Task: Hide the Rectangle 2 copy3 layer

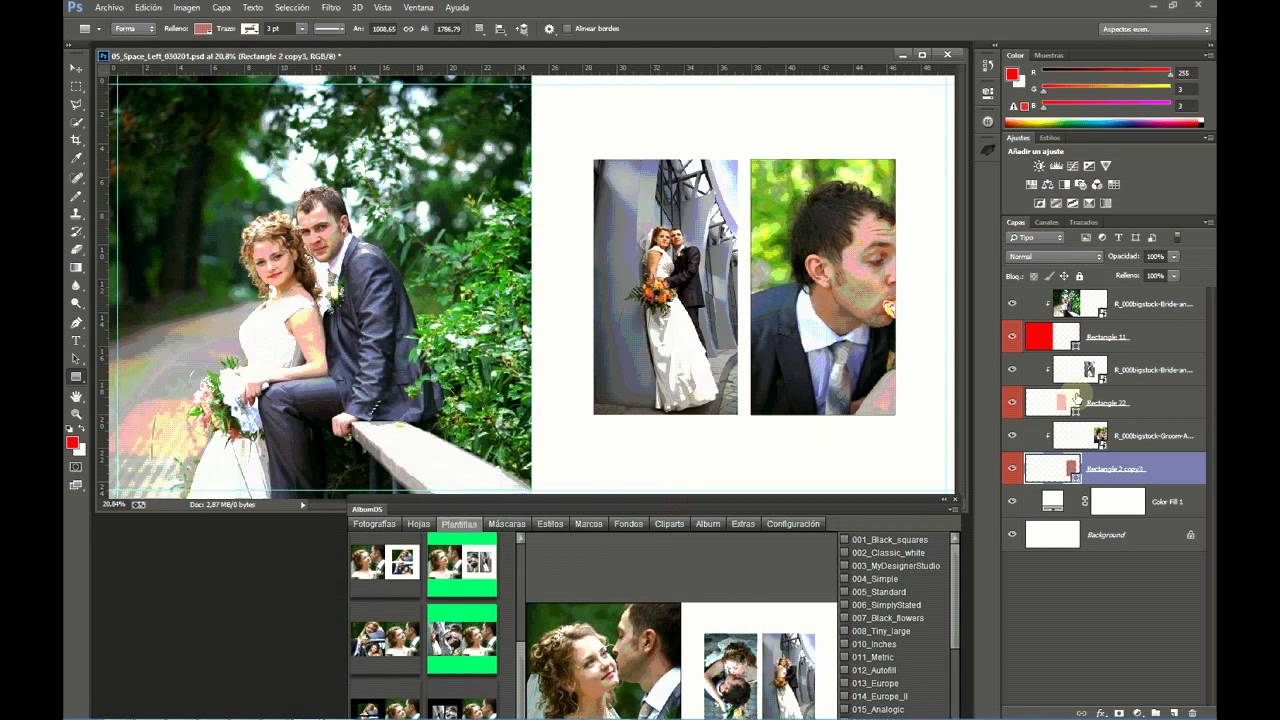Action: point(1012,468)
